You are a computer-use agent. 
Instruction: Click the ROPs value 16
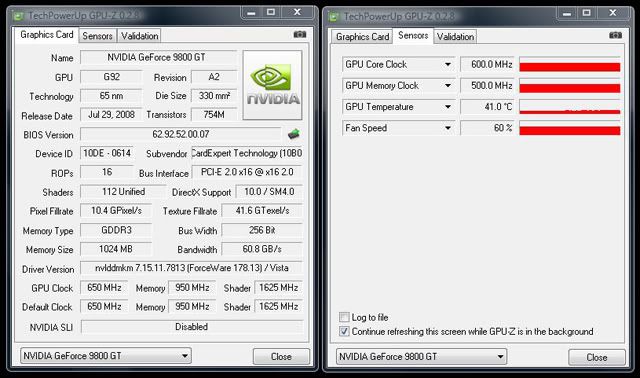pos(107,172)
